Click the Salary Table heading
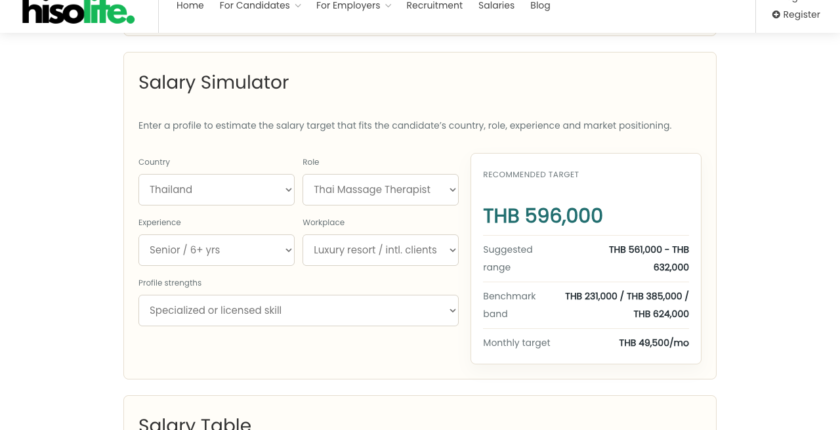This screenshot has width=840, height=430. click(194, 425)
